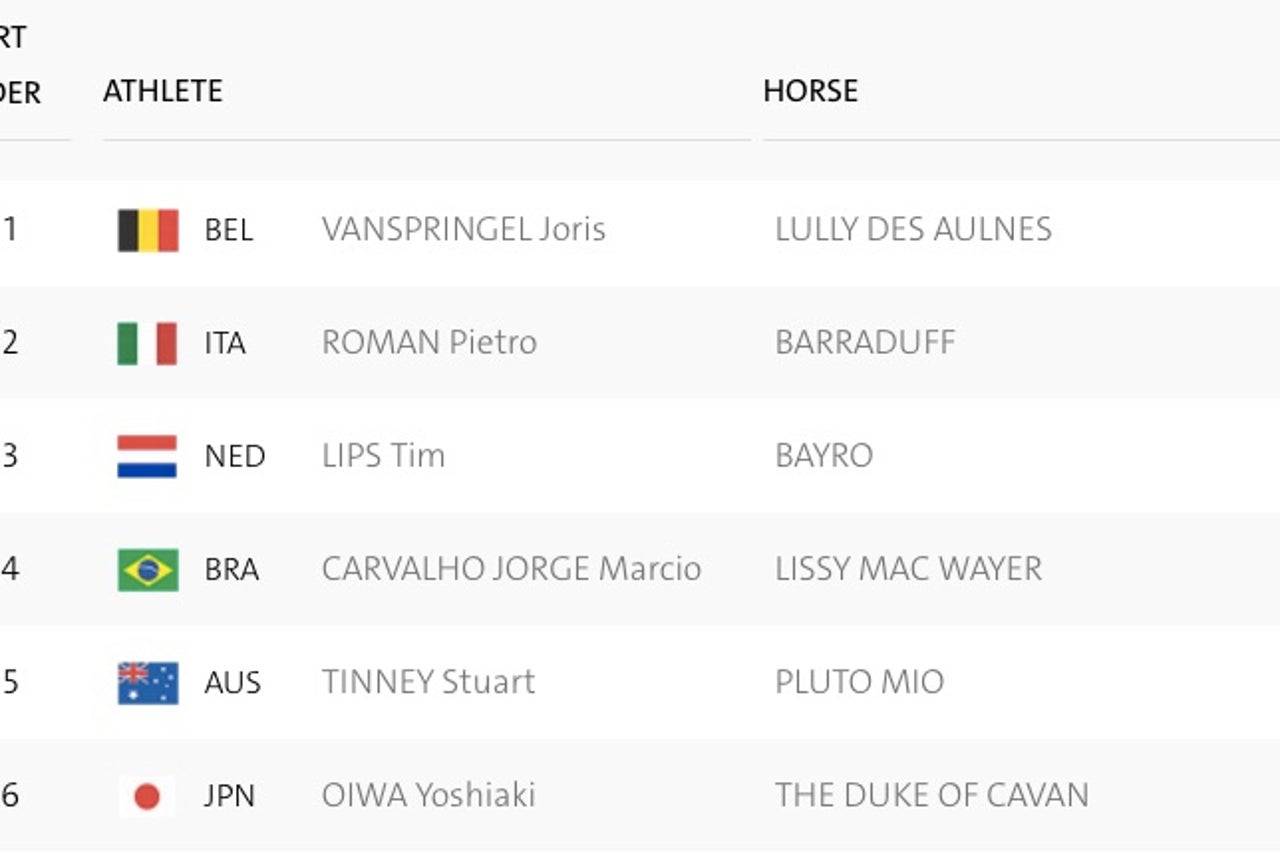The width and height of the screenshot is (1280, 854).
Task: Open athlete VANSPRINGEL Joris
Action: point(463,230)
